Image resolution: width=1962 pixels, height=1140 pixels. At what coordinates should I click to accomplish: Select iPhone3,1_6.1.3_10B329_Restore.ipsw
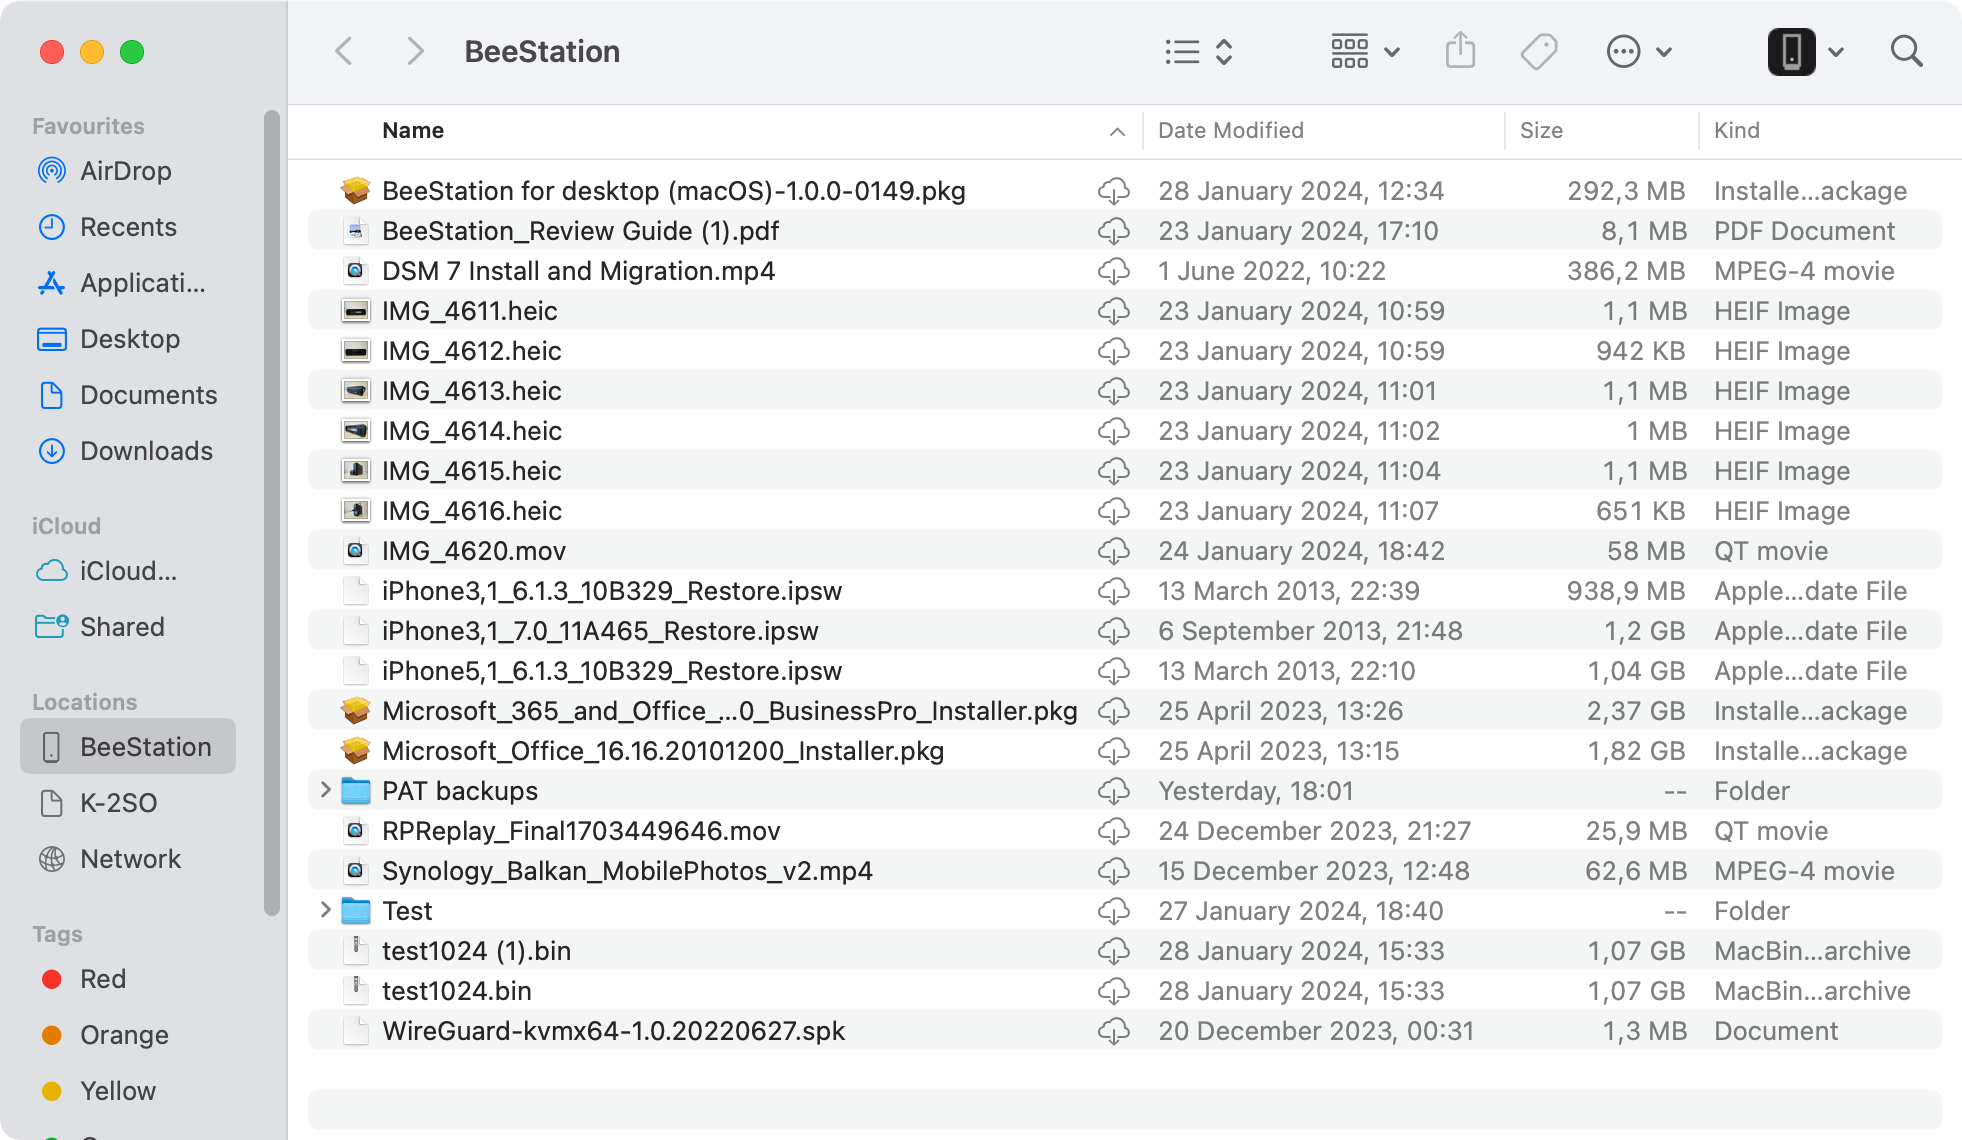(x=1125, y=590)
